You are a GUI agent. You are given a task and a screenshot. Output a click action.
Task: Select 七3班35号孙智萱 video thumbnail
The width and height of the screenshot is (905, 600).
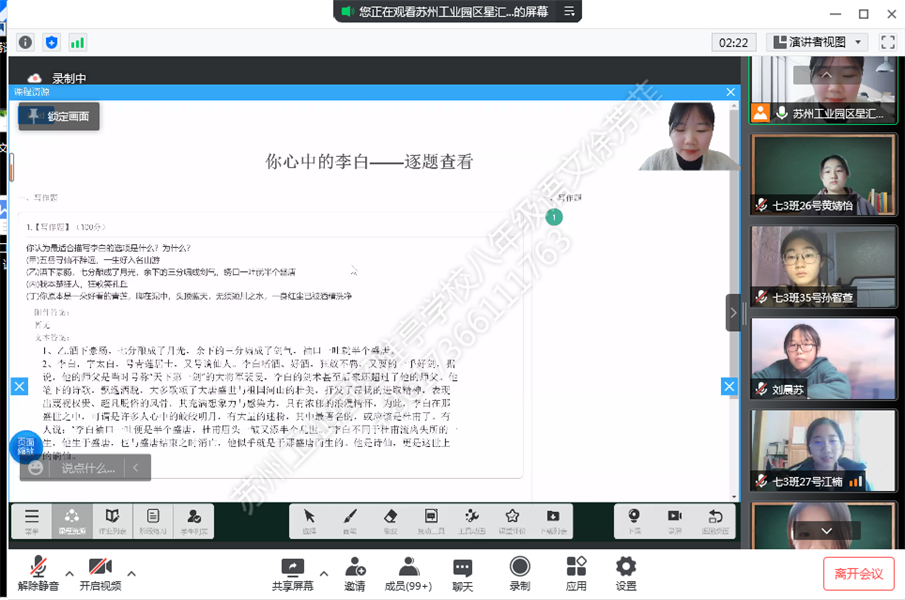pyautogui.click(x=824, y=266)
